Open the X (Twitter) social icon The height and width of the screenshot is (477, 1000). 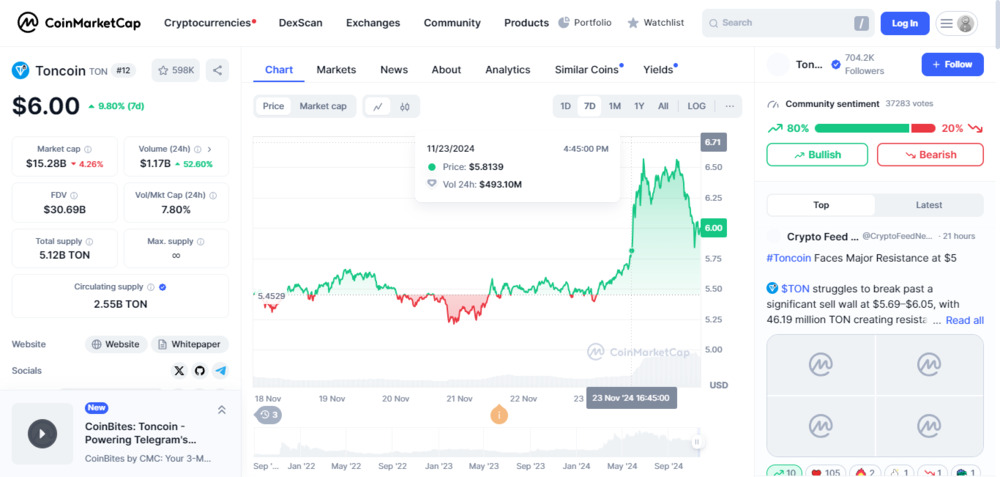[x=179, y=371]
